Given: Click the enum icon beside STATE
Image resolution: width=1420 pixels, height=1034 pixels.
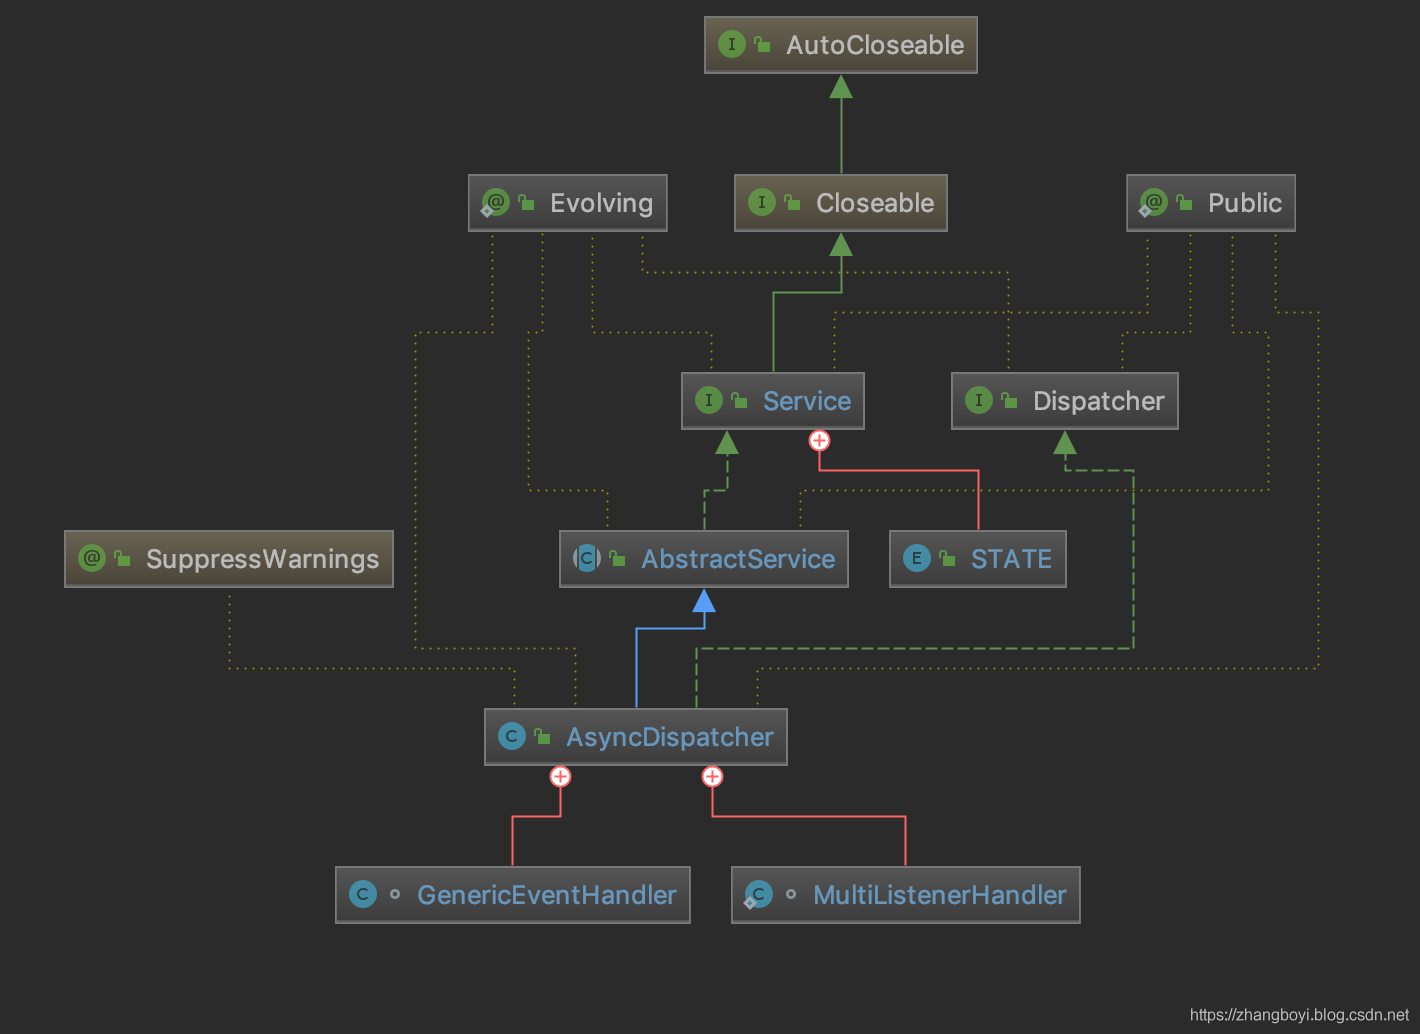Looking at the screenshot, I should pyautogui.click(x=917, y=558).
